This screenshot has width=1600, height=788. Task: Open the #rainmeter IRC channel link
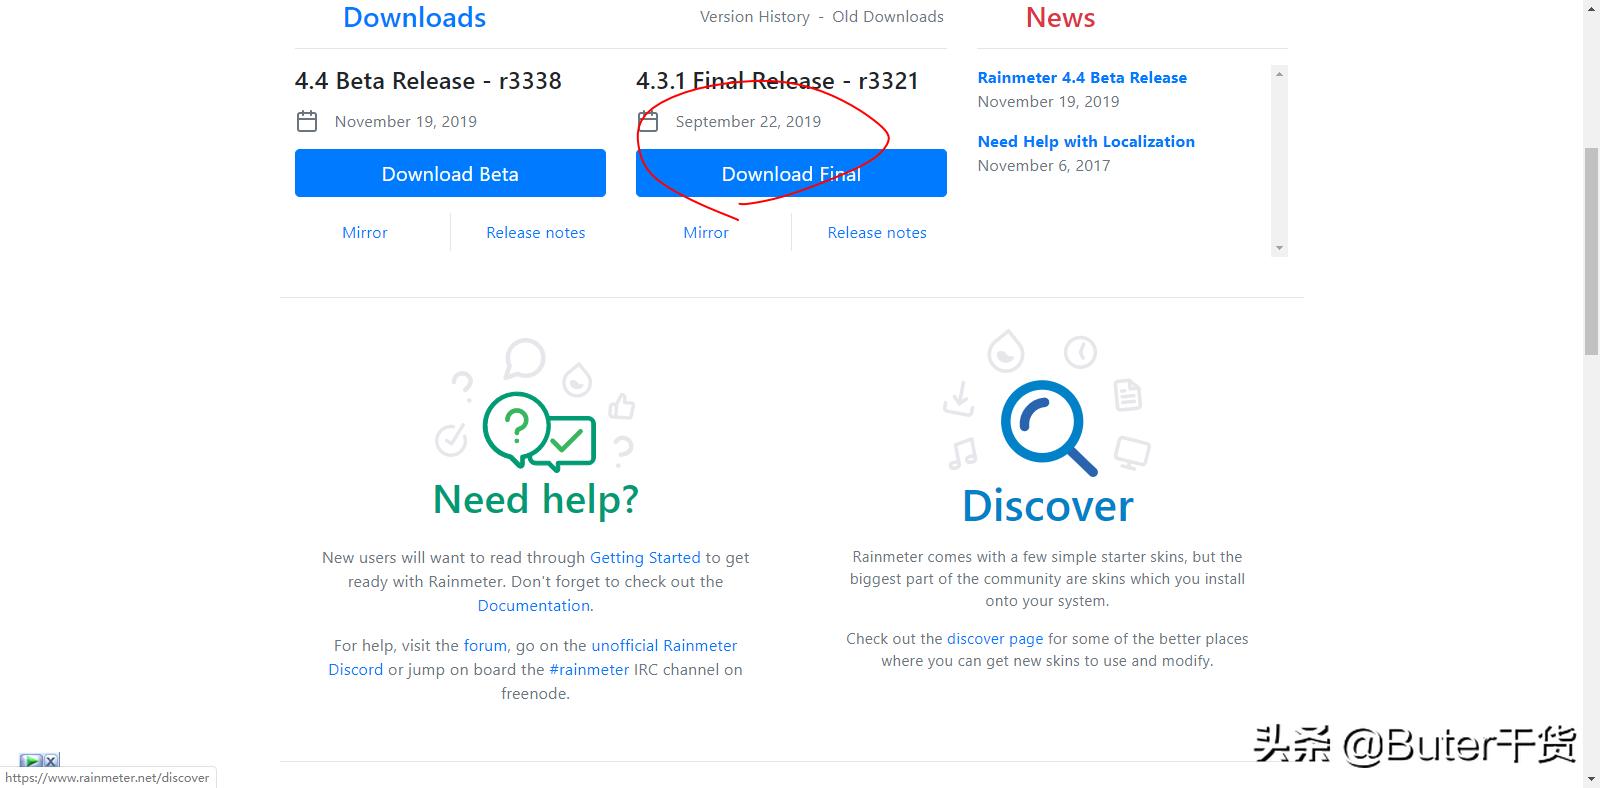(589, 669)
